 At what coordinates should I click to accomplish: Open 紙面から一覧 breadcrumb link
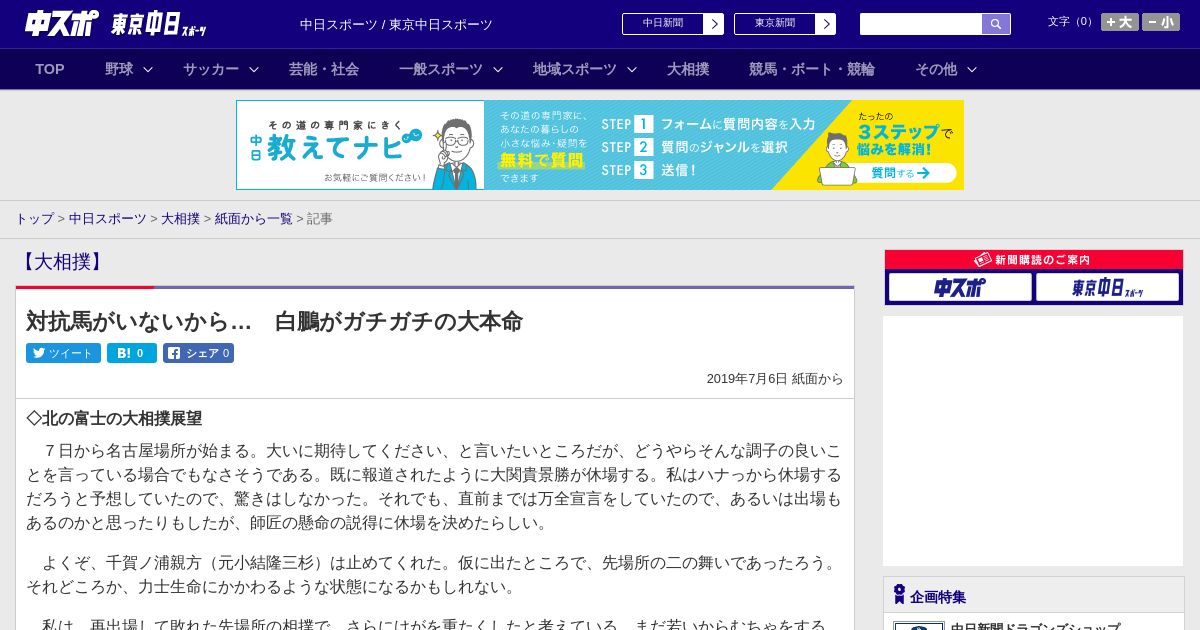(x=254, y=218)
